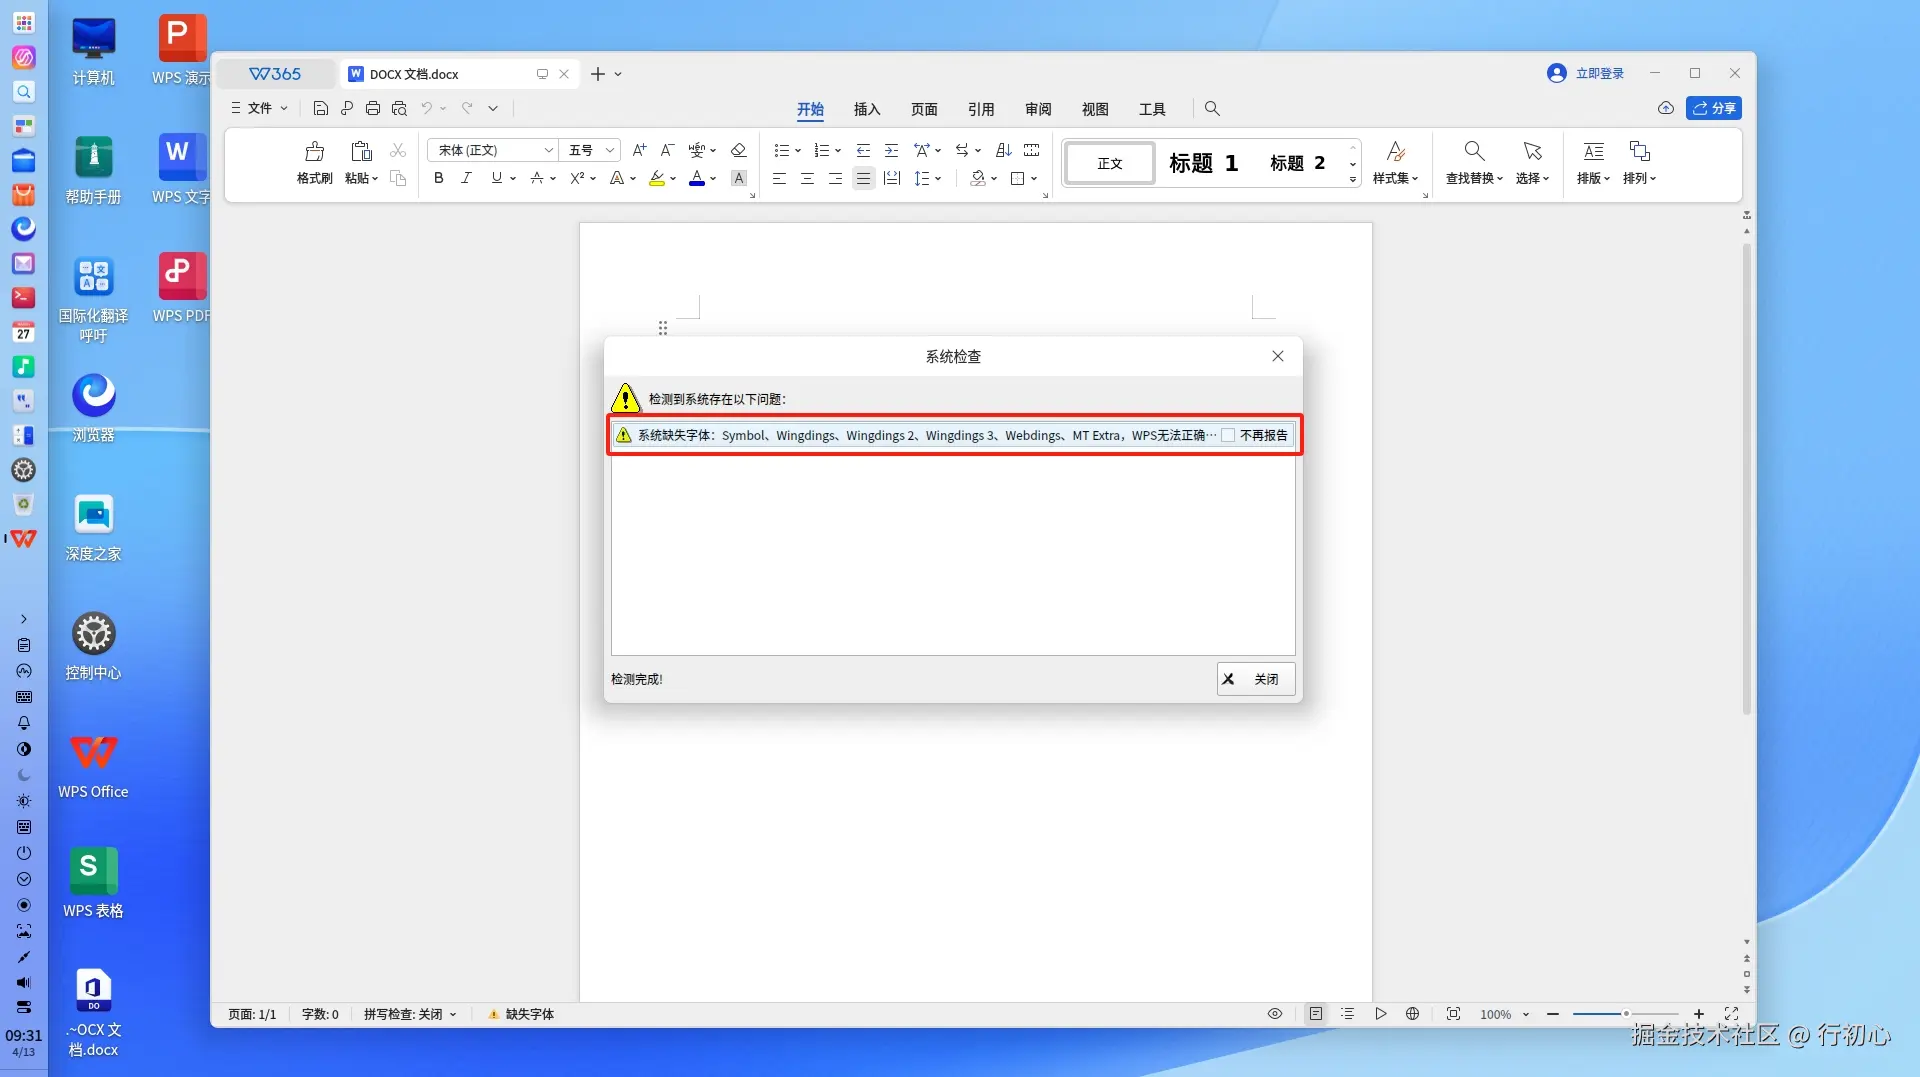This screenshot has height=1077, width=1920.
Task: Check the 不再报告 checkbox in the dialog
Action: click(1228, 435)
